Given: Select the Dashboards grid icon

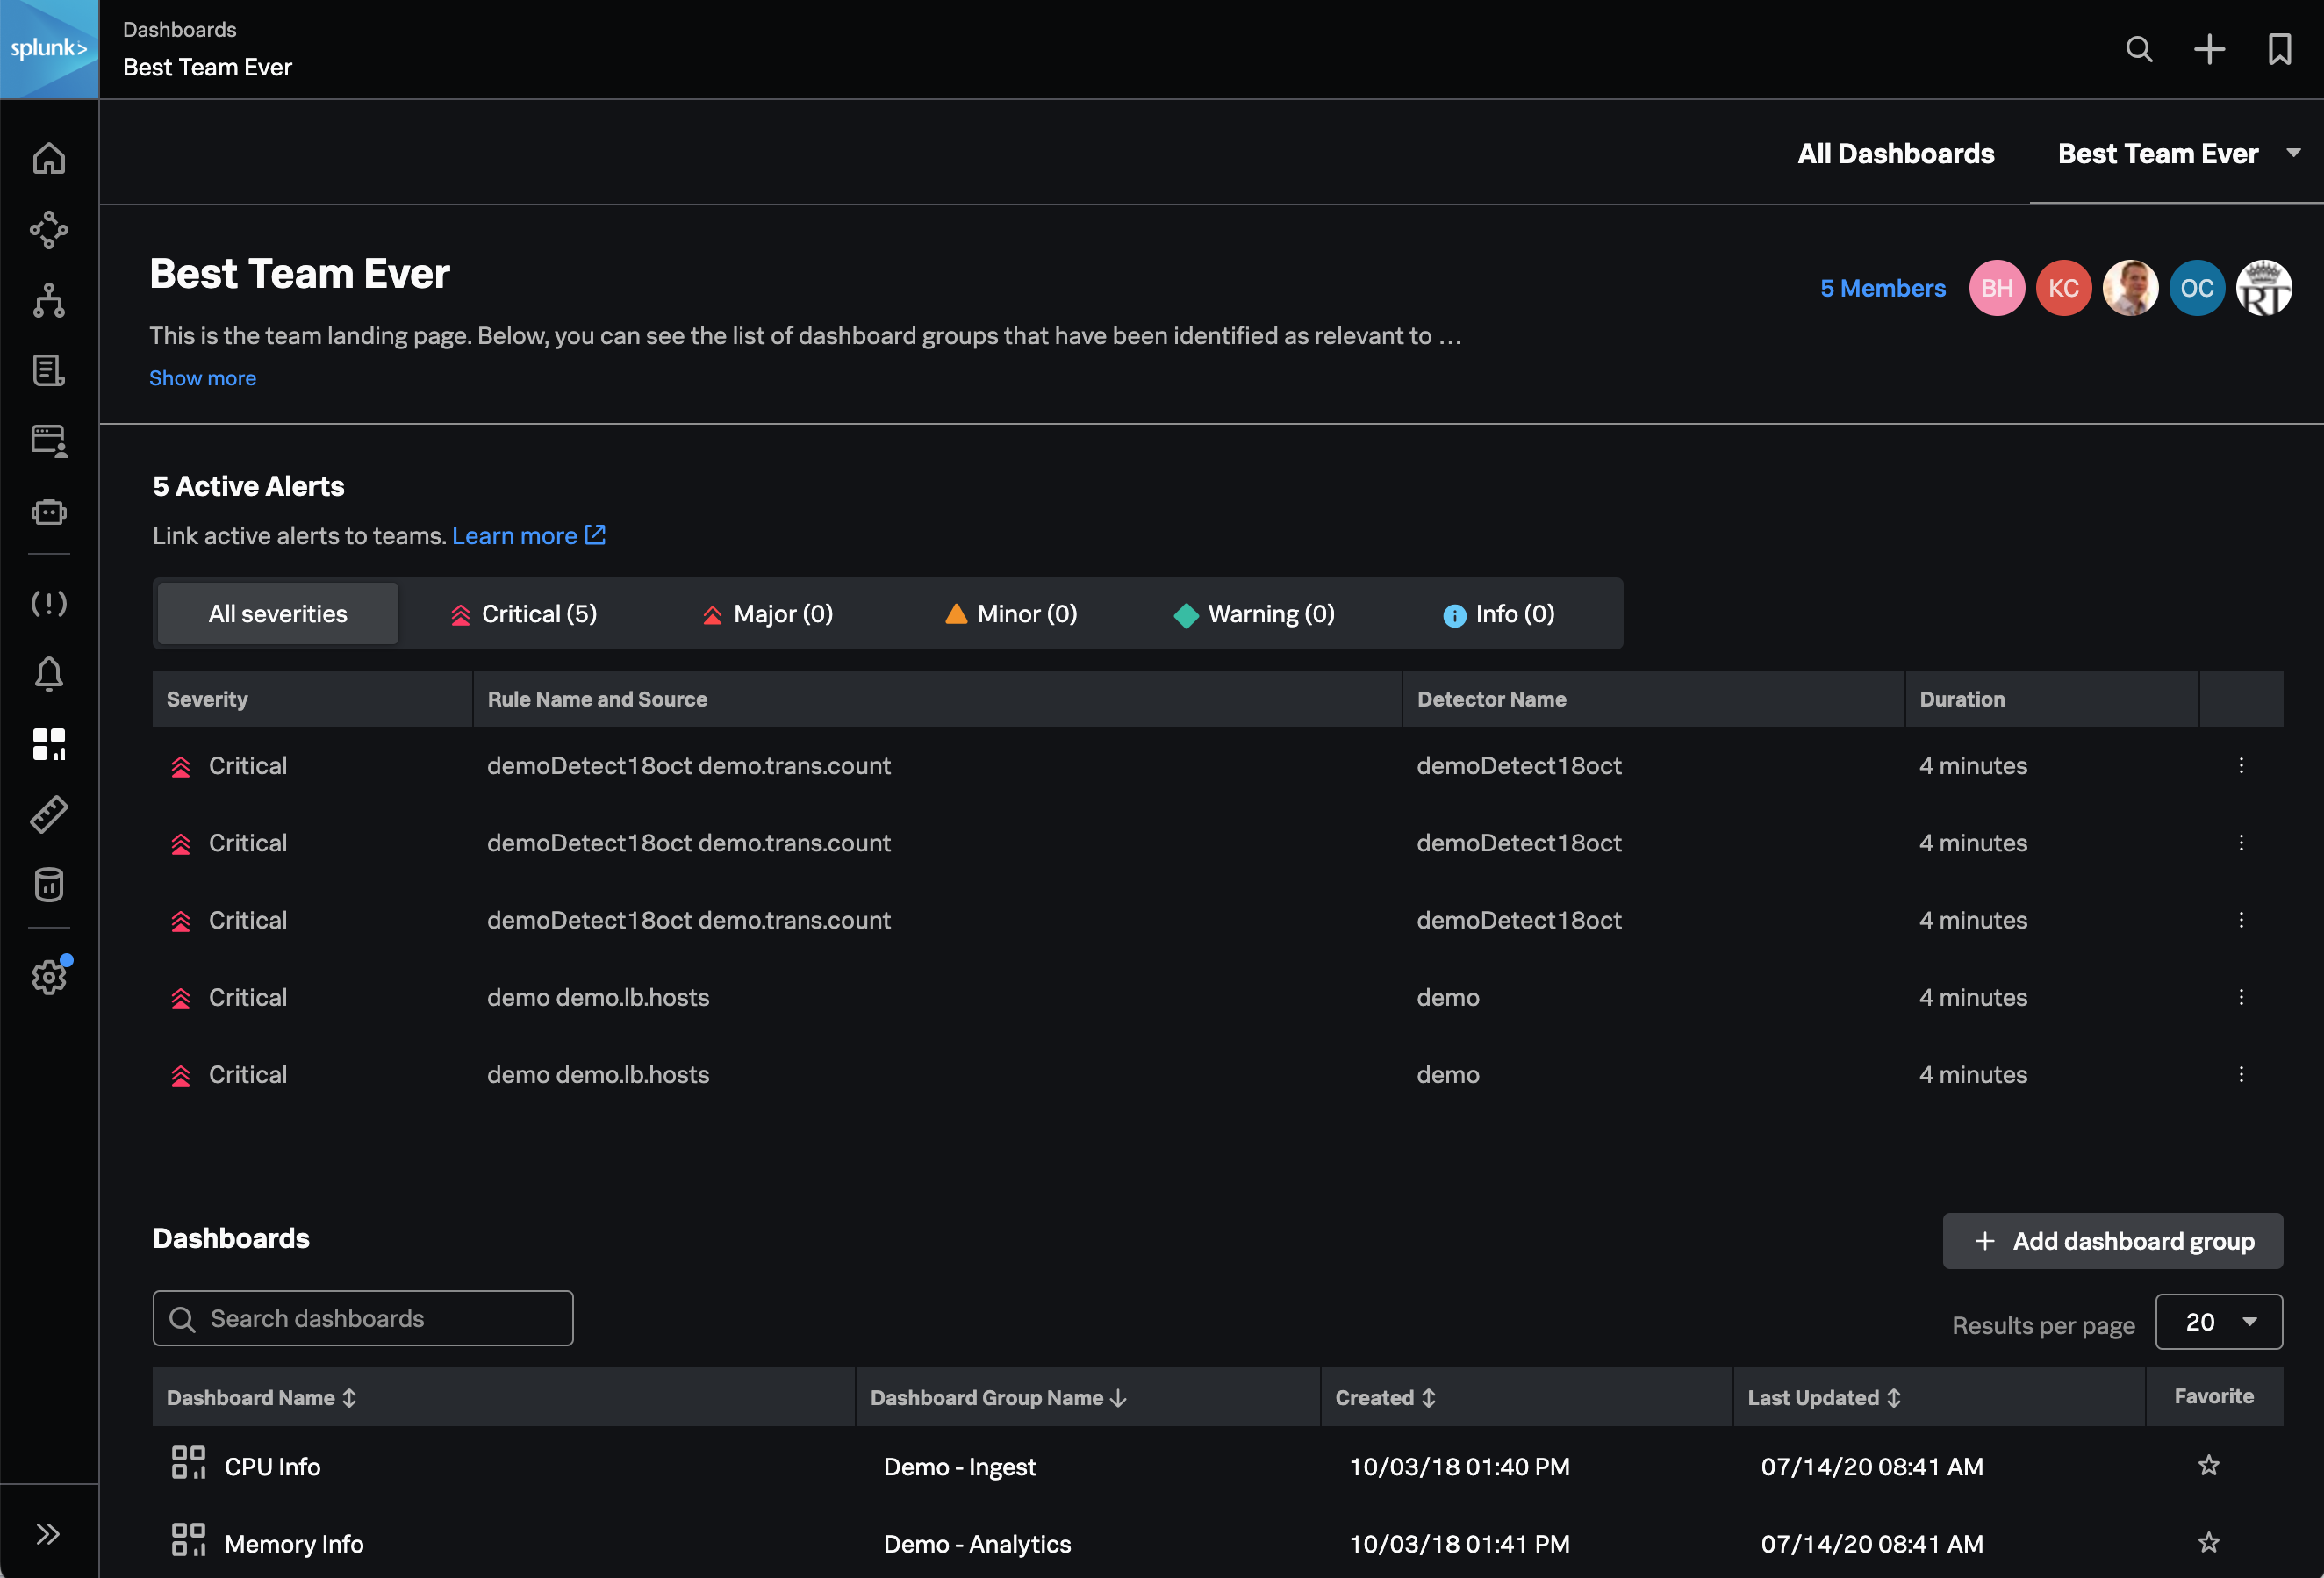Looking at the screenshot, I should (x=49, y=743).
